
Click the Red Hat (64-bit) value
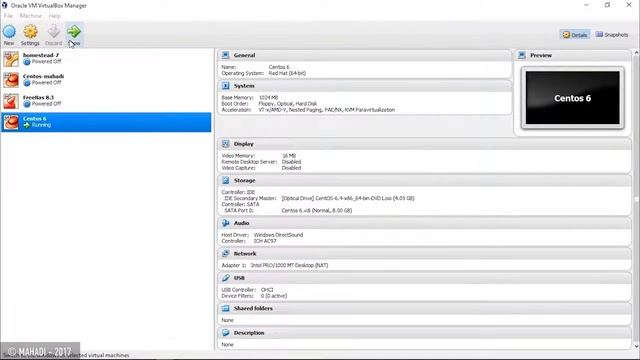coord(287,73)
